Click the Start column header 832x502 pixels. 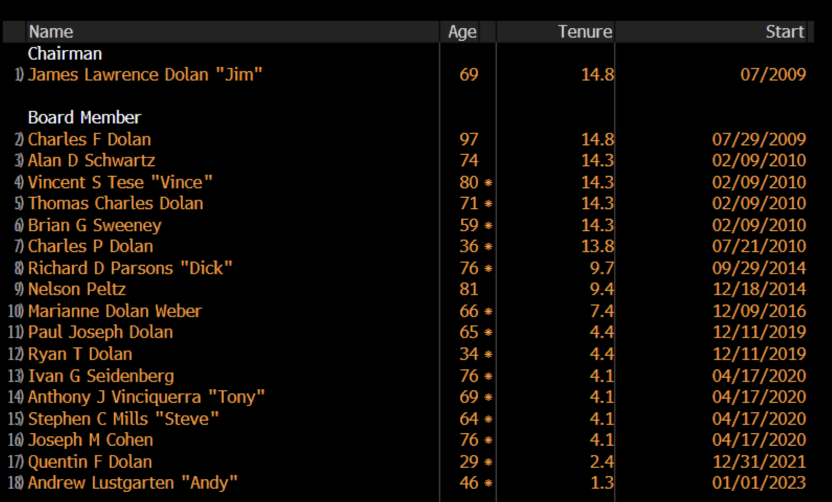[785, 32]
